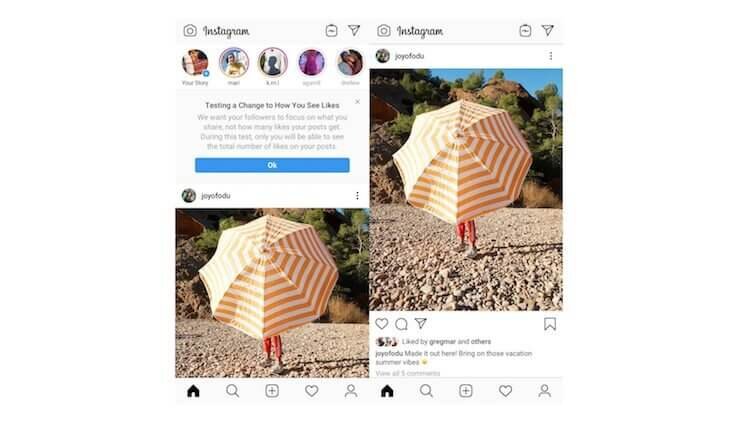Open gregmar in the liked-by line
This screenshot has width=750, height=422.
[x=442, y=342]
